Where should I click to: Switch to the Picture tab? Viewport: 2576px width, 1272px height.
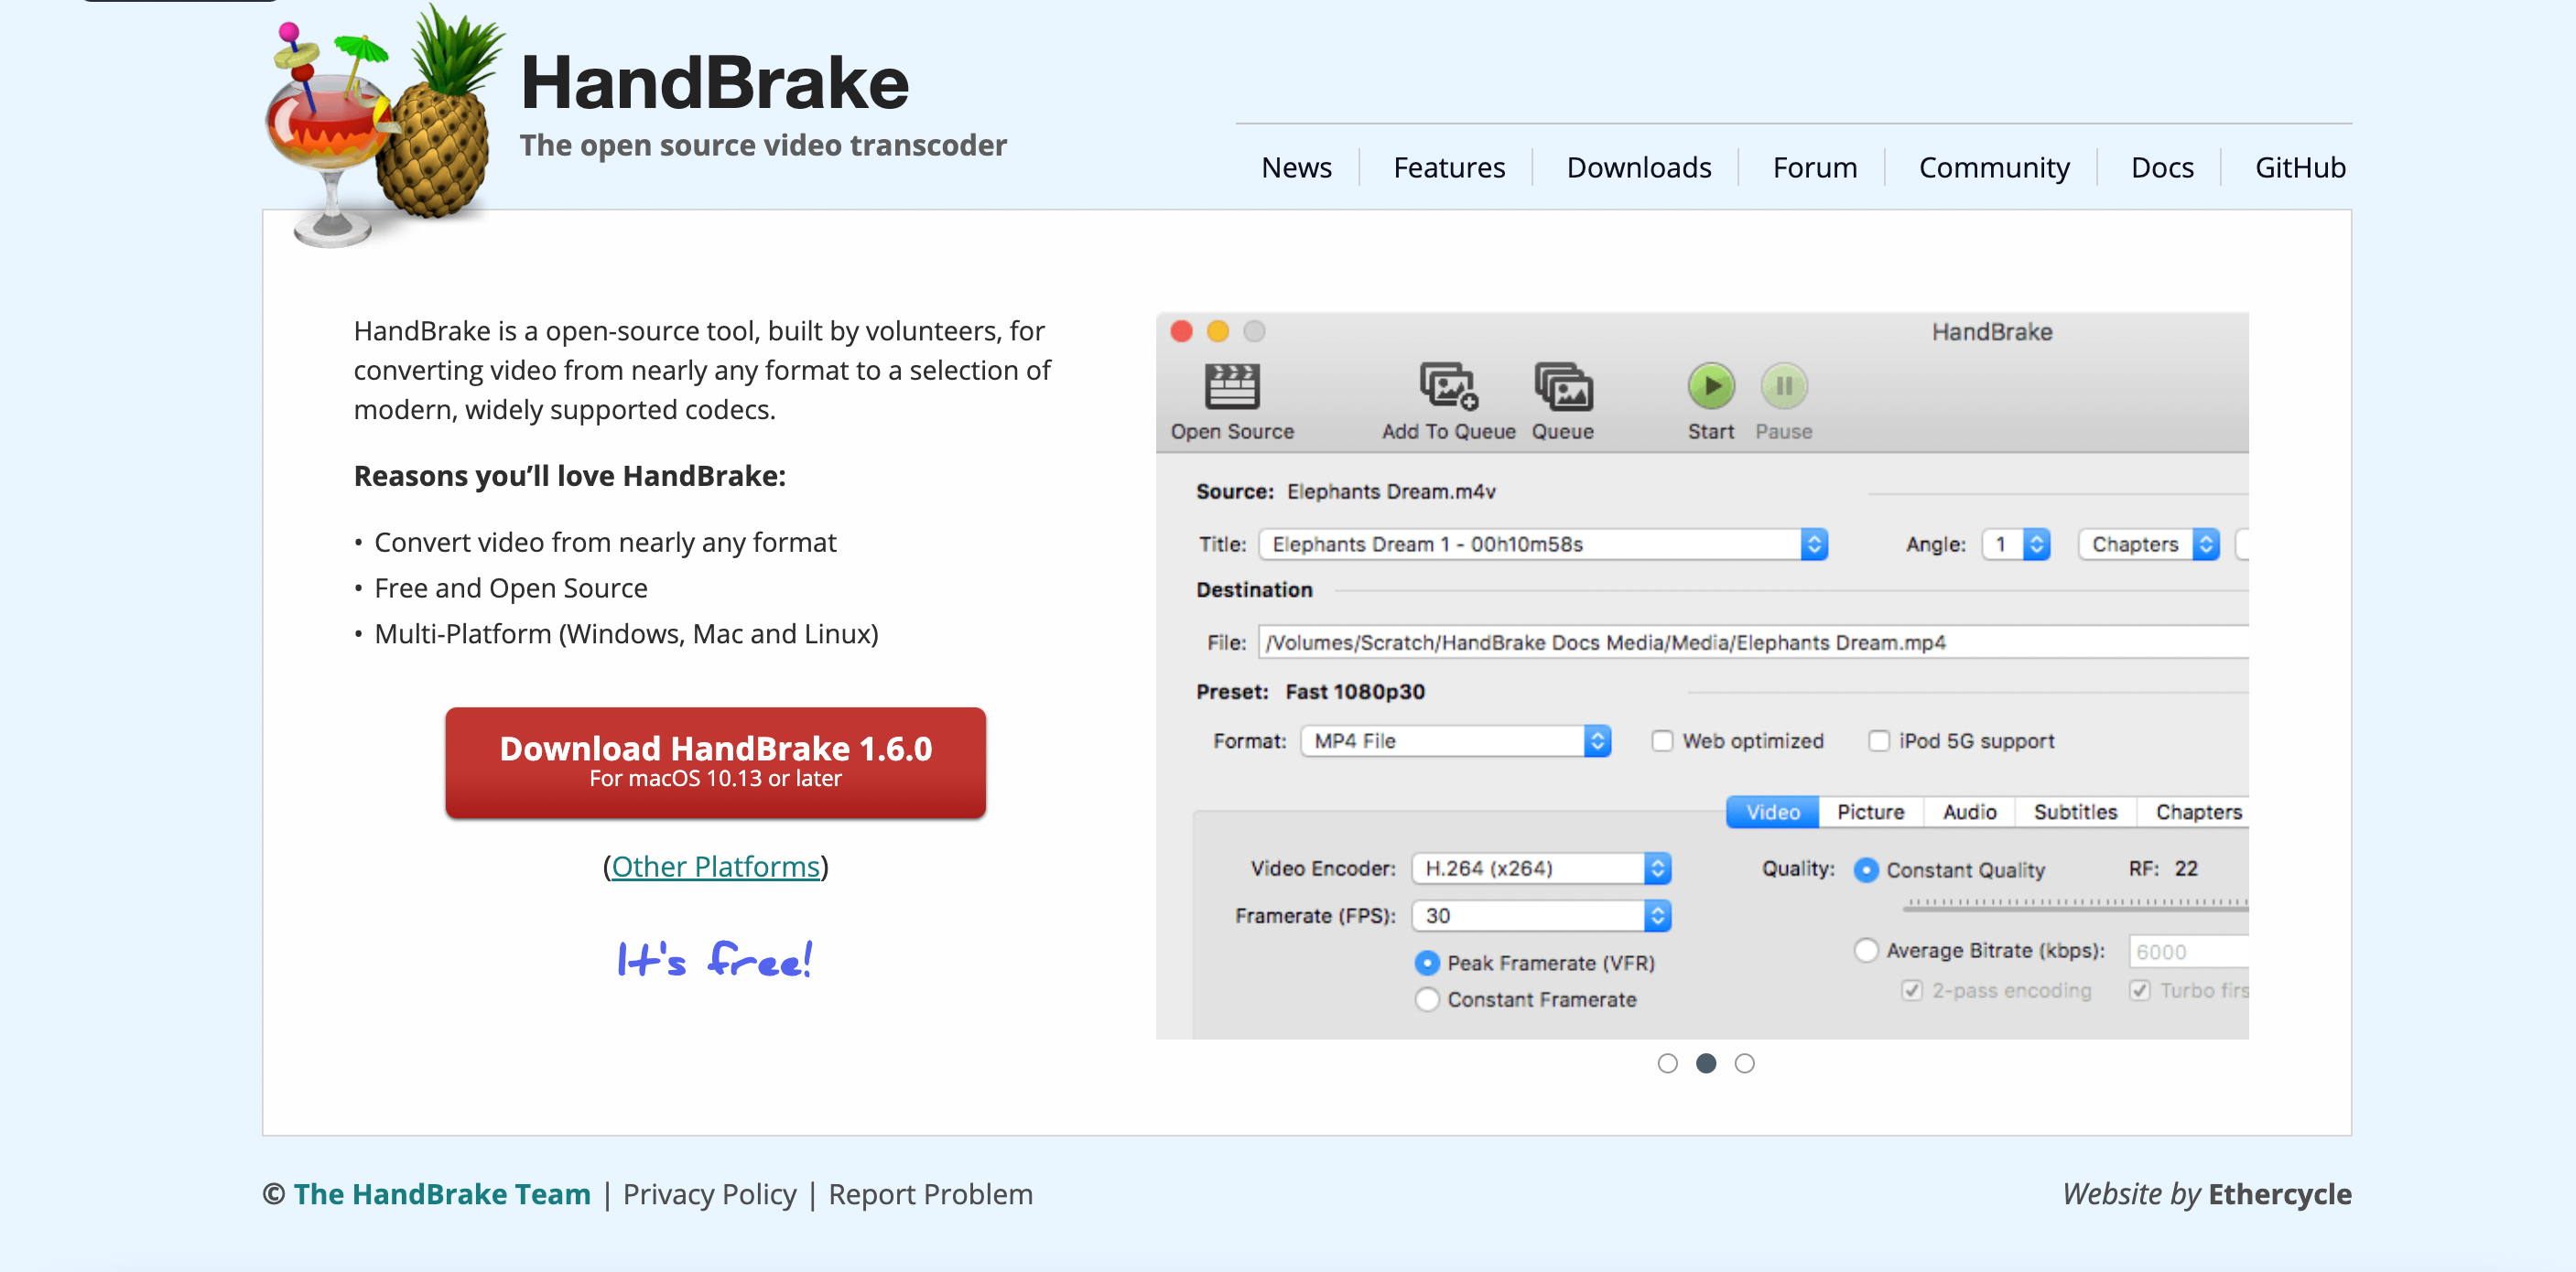point(1870,812)
